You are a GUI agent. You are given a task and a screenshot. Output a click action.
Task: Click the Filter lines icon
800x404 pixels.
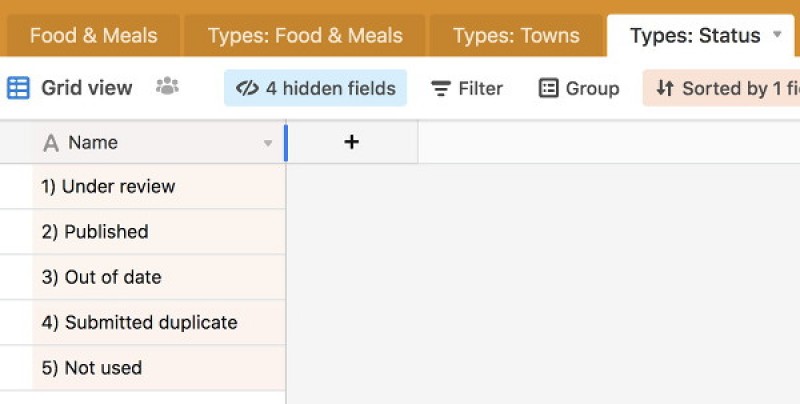tap(440, 89)
